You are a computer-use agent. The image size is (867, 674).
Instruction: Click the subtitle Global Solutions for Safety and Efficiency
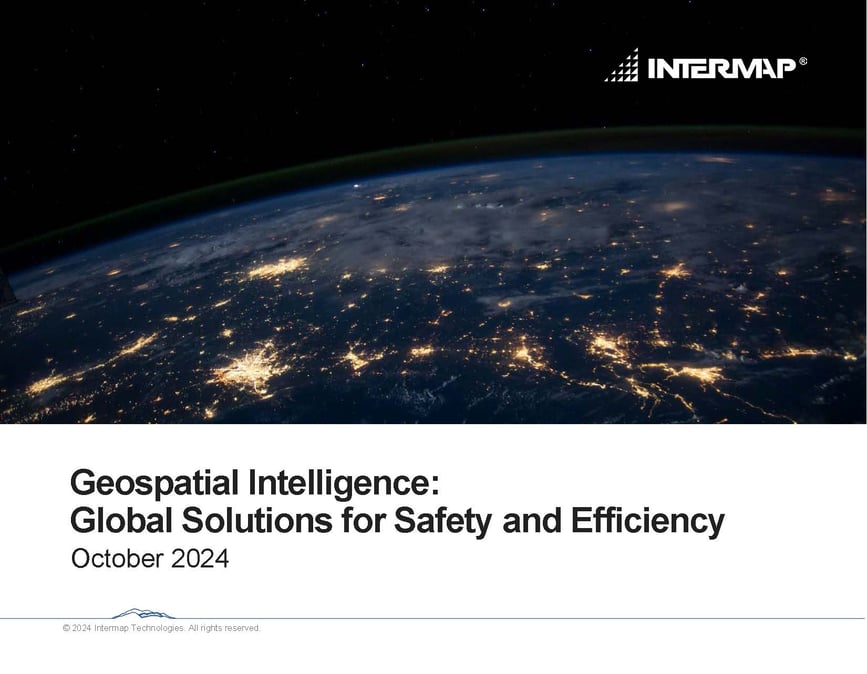[x=397, y=519]
